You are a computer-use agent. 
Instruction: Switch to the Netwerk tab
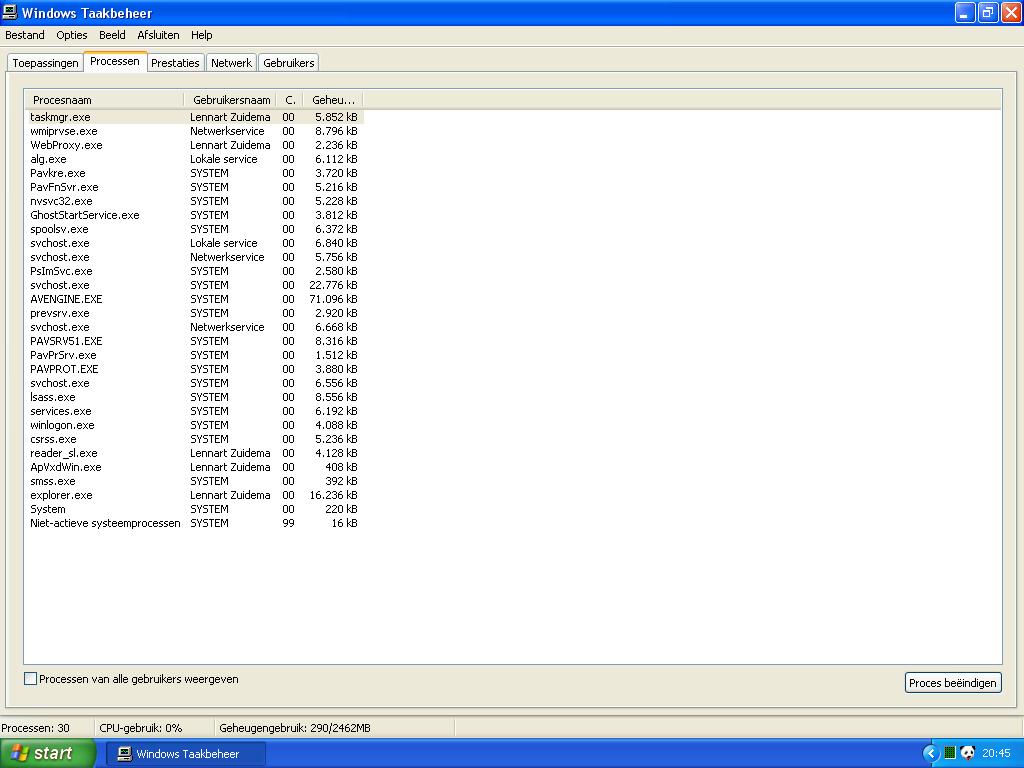231,63
